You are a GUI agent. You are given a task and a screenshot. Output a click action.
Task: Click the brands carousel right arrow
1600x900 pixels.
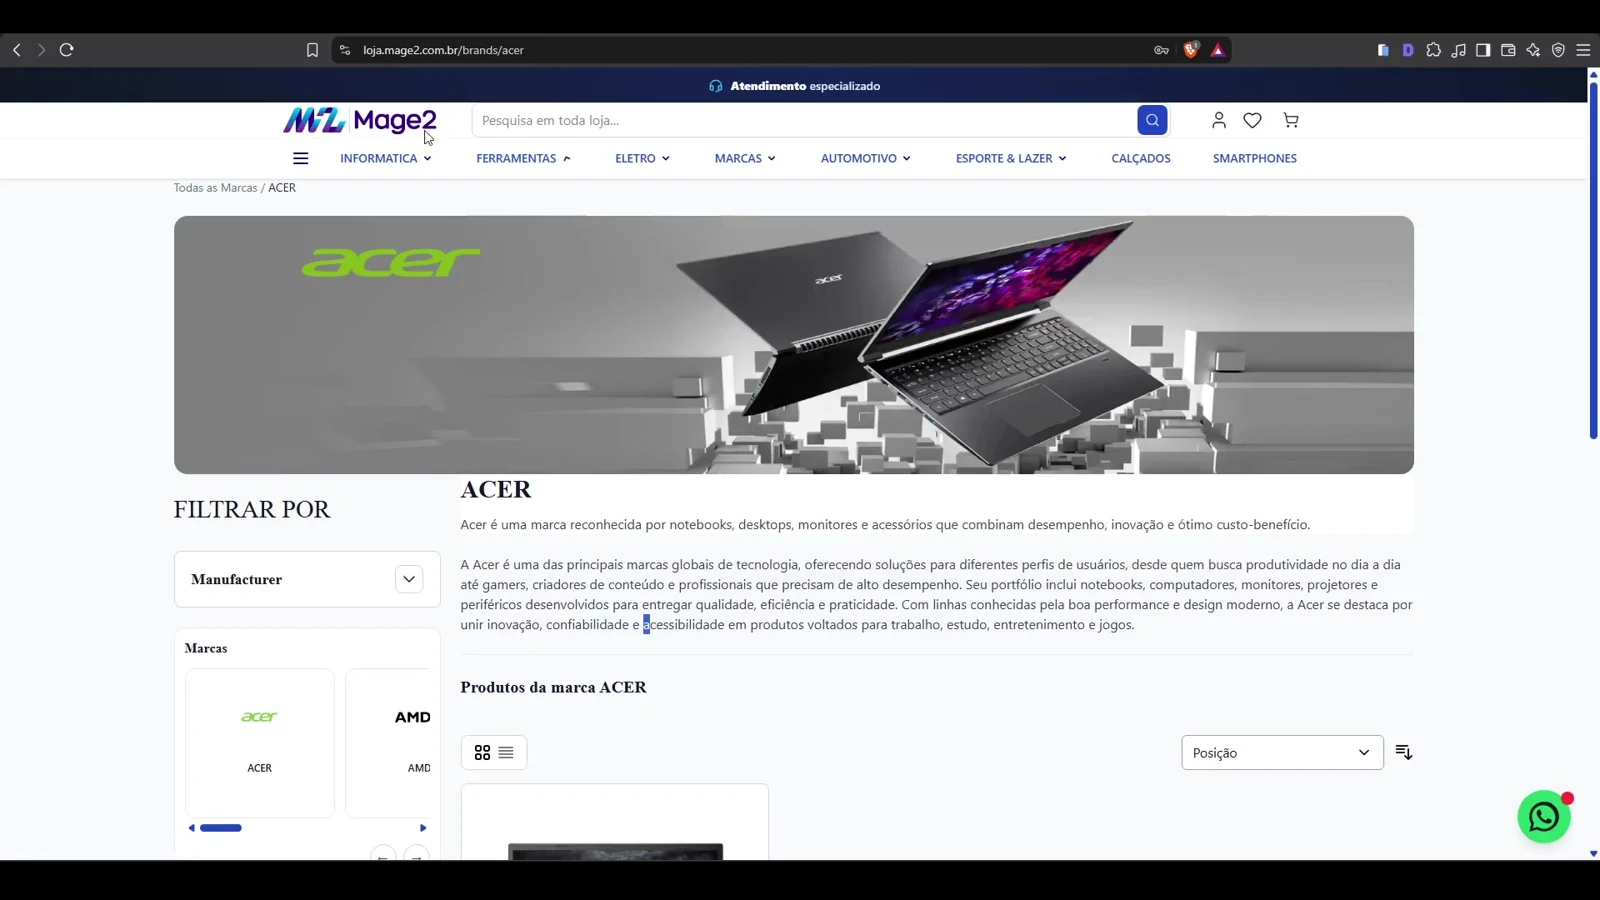click(423, 828)
